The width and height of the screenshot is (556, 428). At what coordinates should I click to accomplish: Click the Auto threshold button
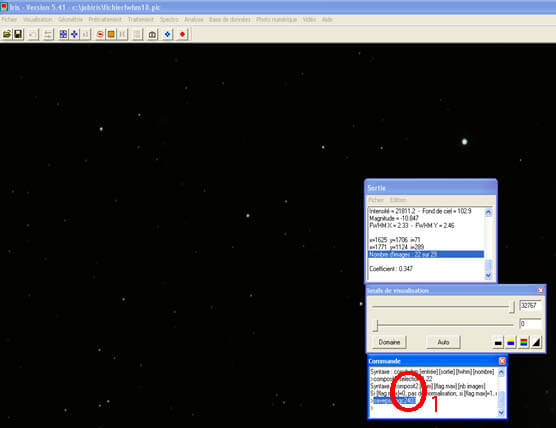pos(443,343)
